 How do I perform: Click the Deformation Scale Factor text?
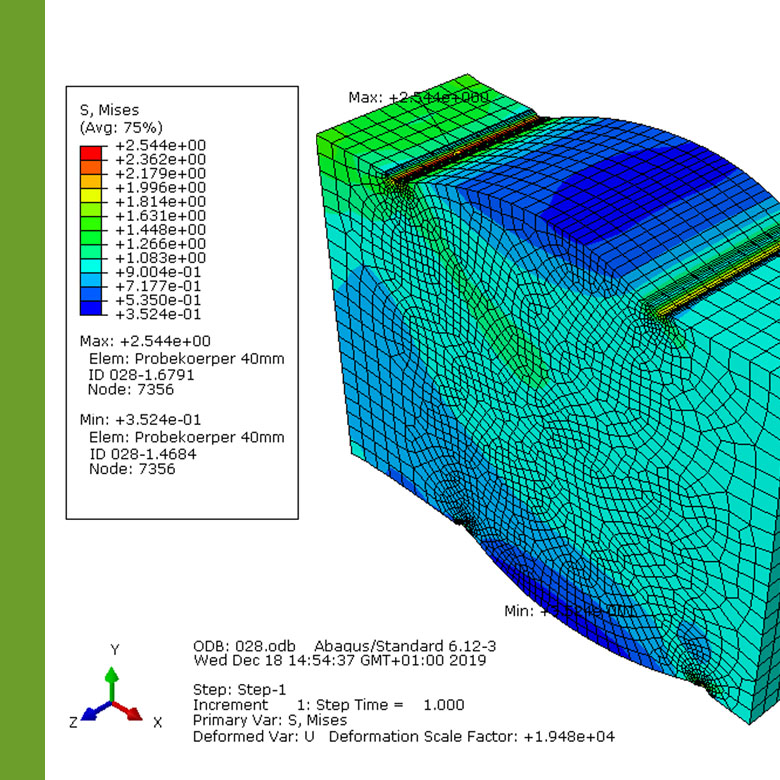coord(471,736)
